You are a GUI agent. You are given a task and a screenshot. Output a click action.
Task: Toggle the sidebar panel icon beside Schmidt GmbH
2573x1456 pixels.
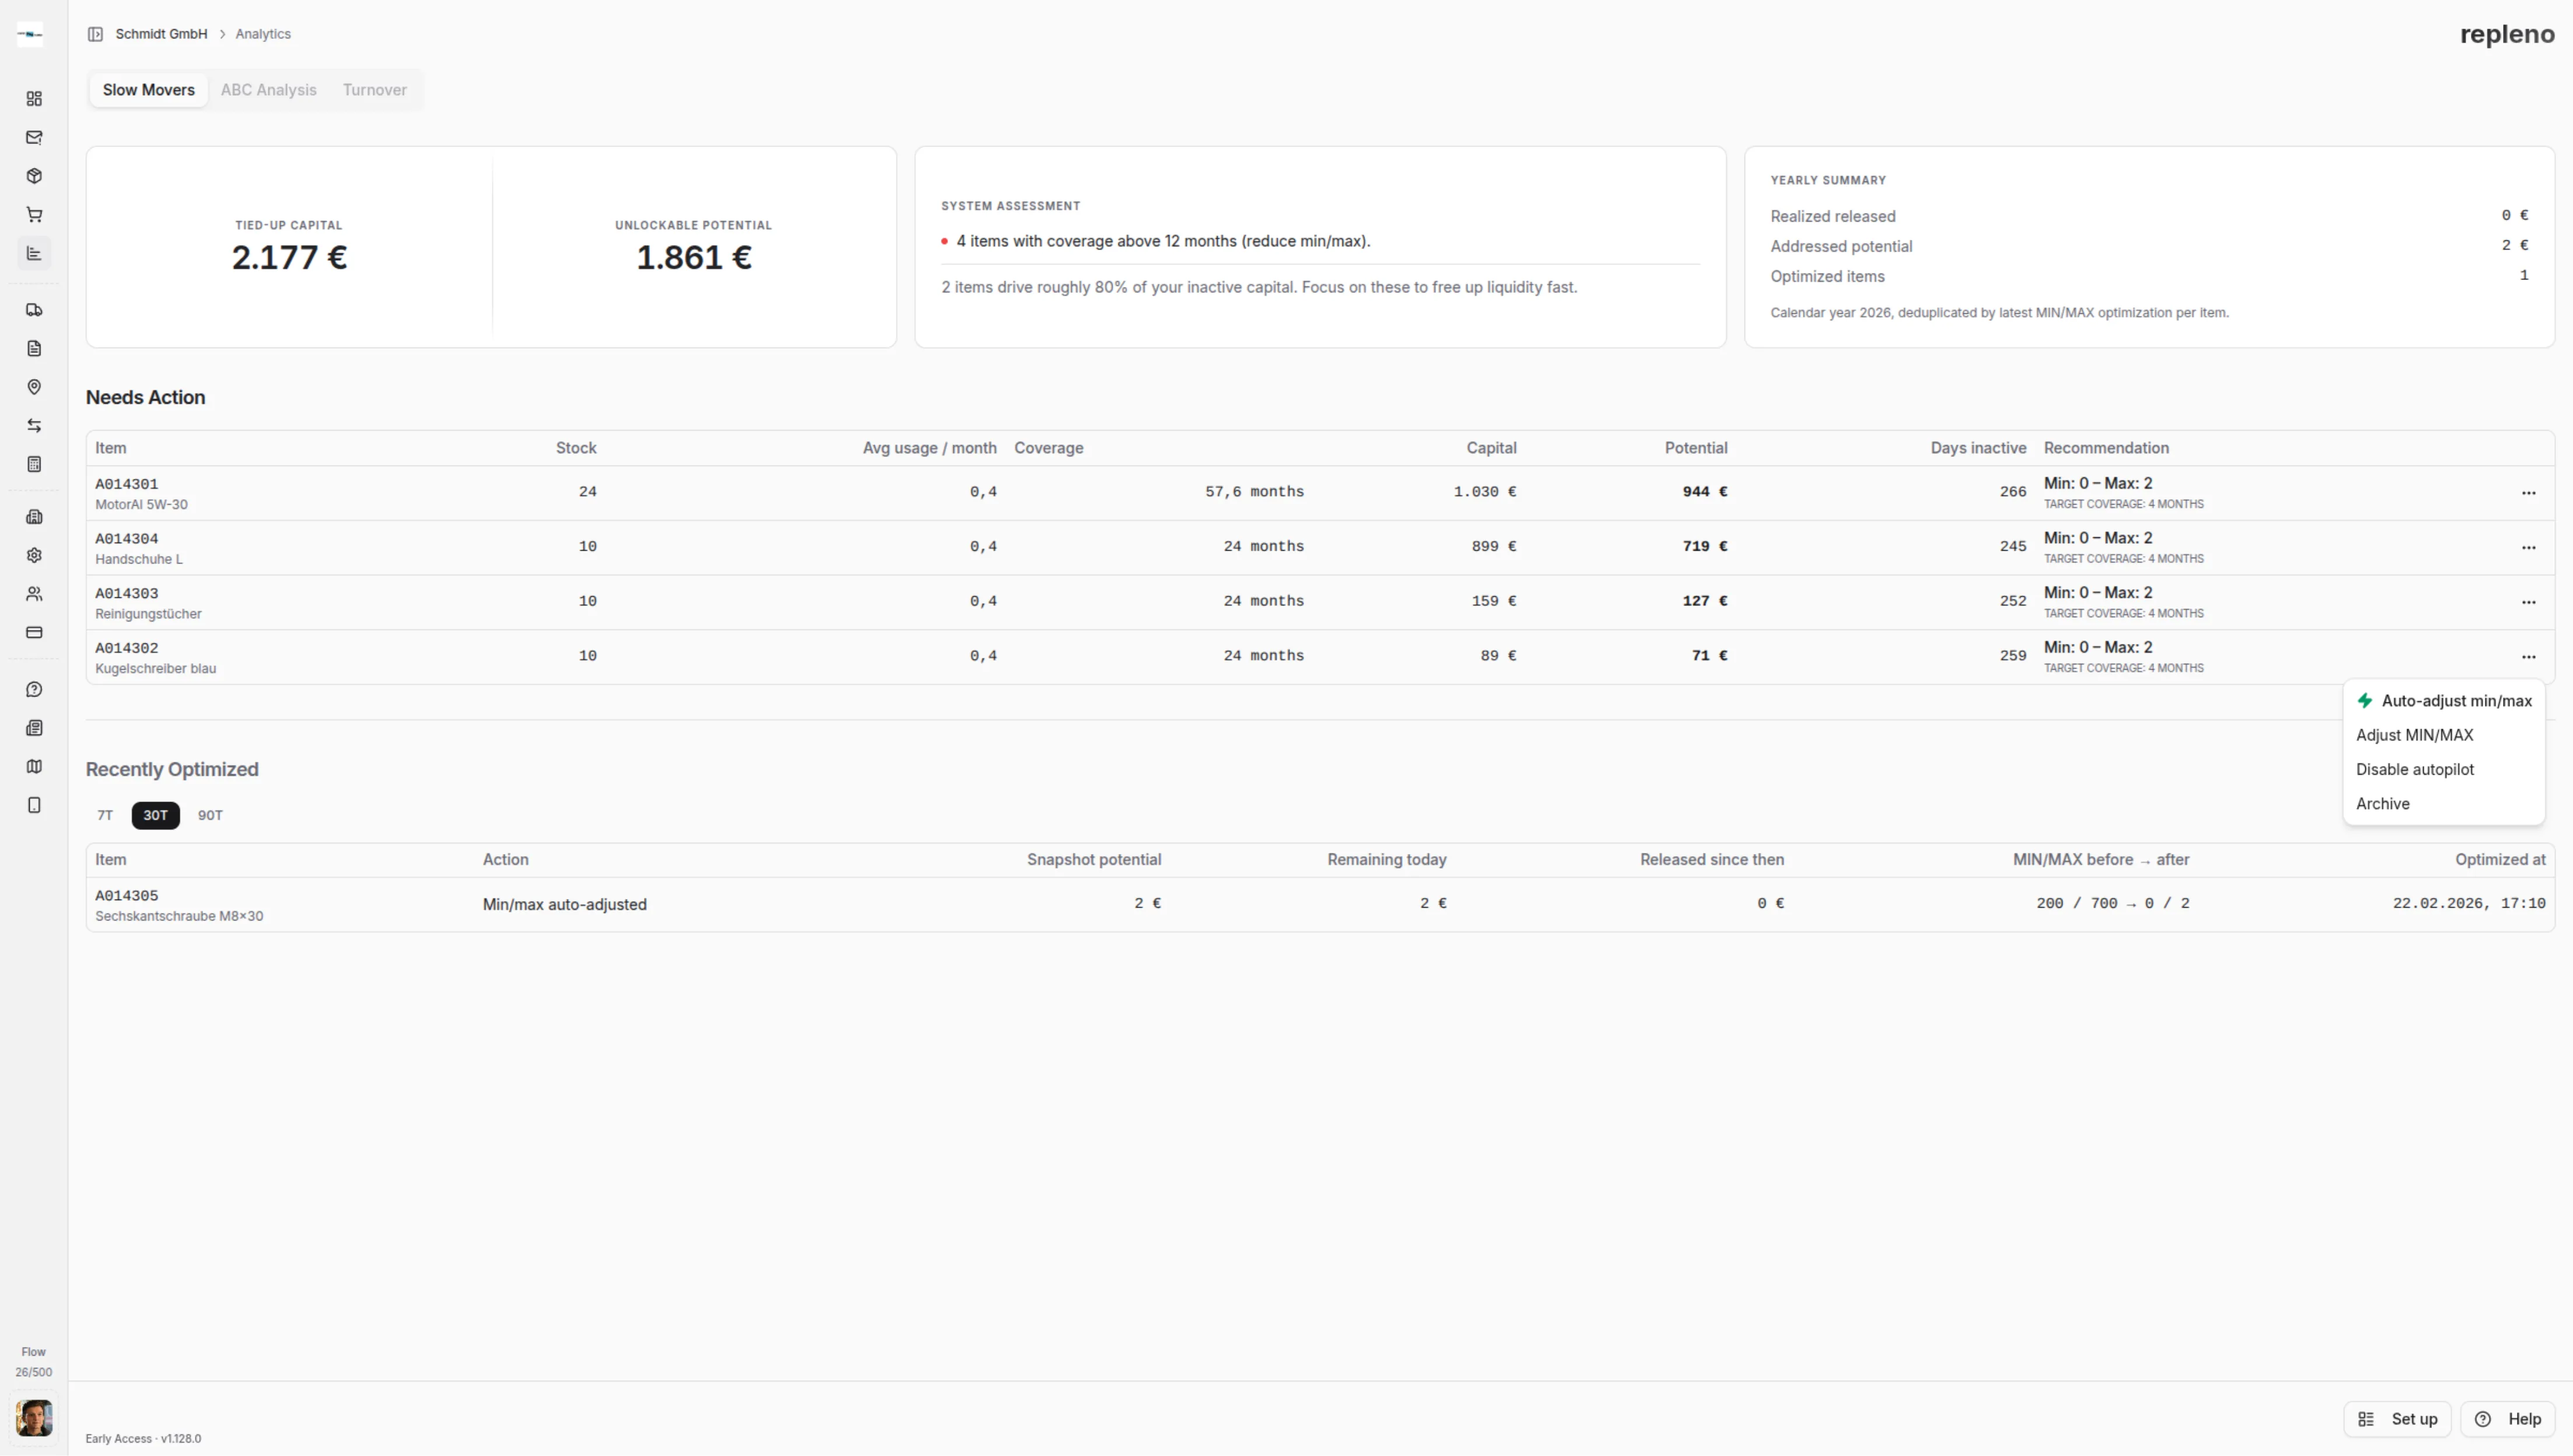point(95,34)
